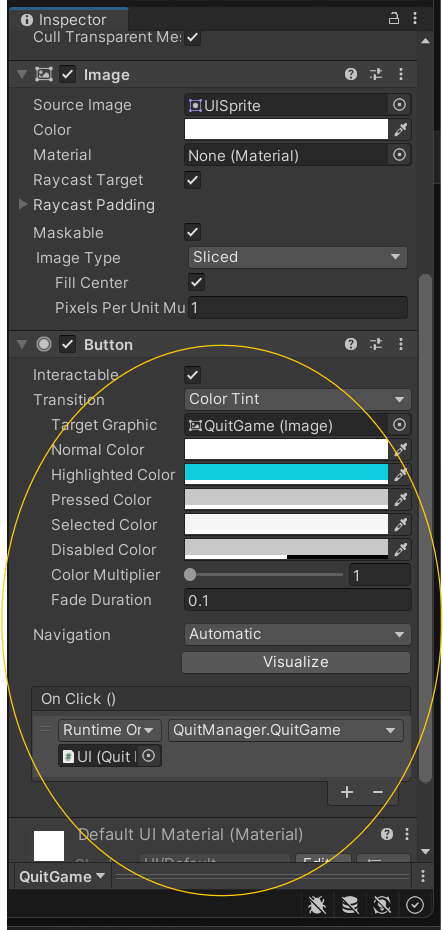The width and height of the screenshot is (443, 930).
Task: Click Pixels Per Unit Multiplier field
Action: click(298, 308)
